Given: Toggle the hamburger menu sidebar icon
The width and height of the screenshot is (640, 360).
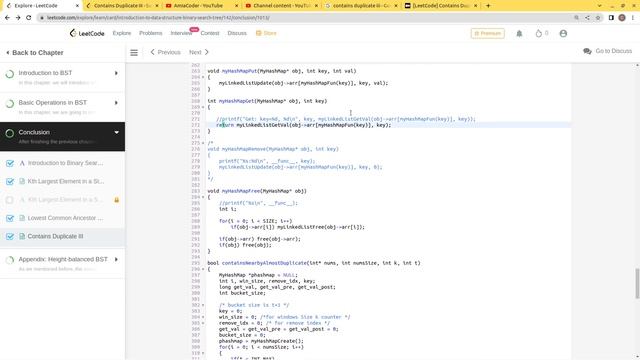Looking at the screenshot, I should click(x=134, y=52).
